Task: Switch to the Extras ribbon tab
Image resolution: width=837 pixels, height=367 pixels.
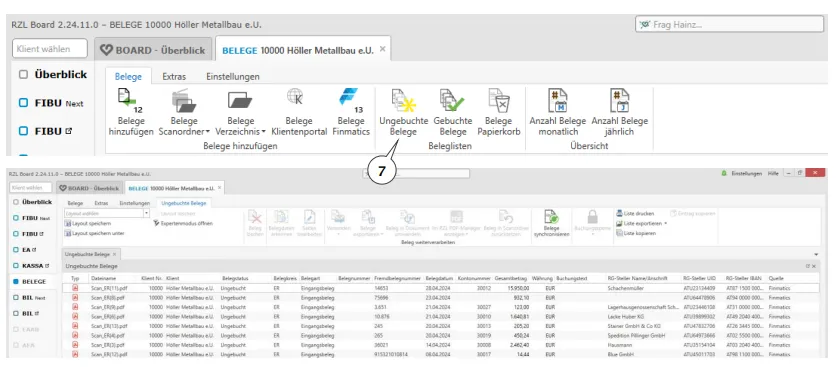Action: (174, 76)
